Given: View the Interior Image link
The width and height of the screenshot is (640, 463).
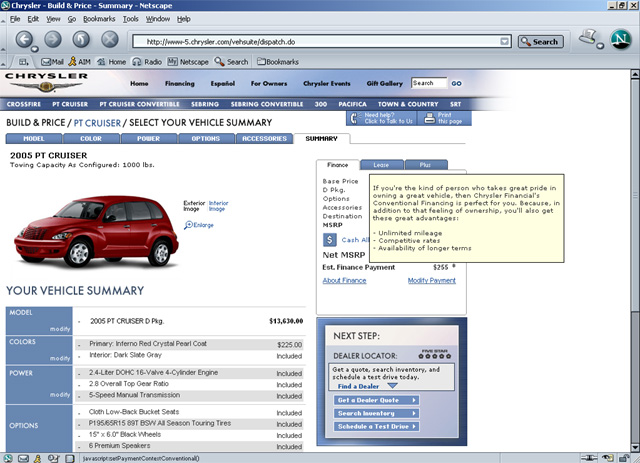Looking at the screenshot, I should pyautogui.click(x=218, y=206).
